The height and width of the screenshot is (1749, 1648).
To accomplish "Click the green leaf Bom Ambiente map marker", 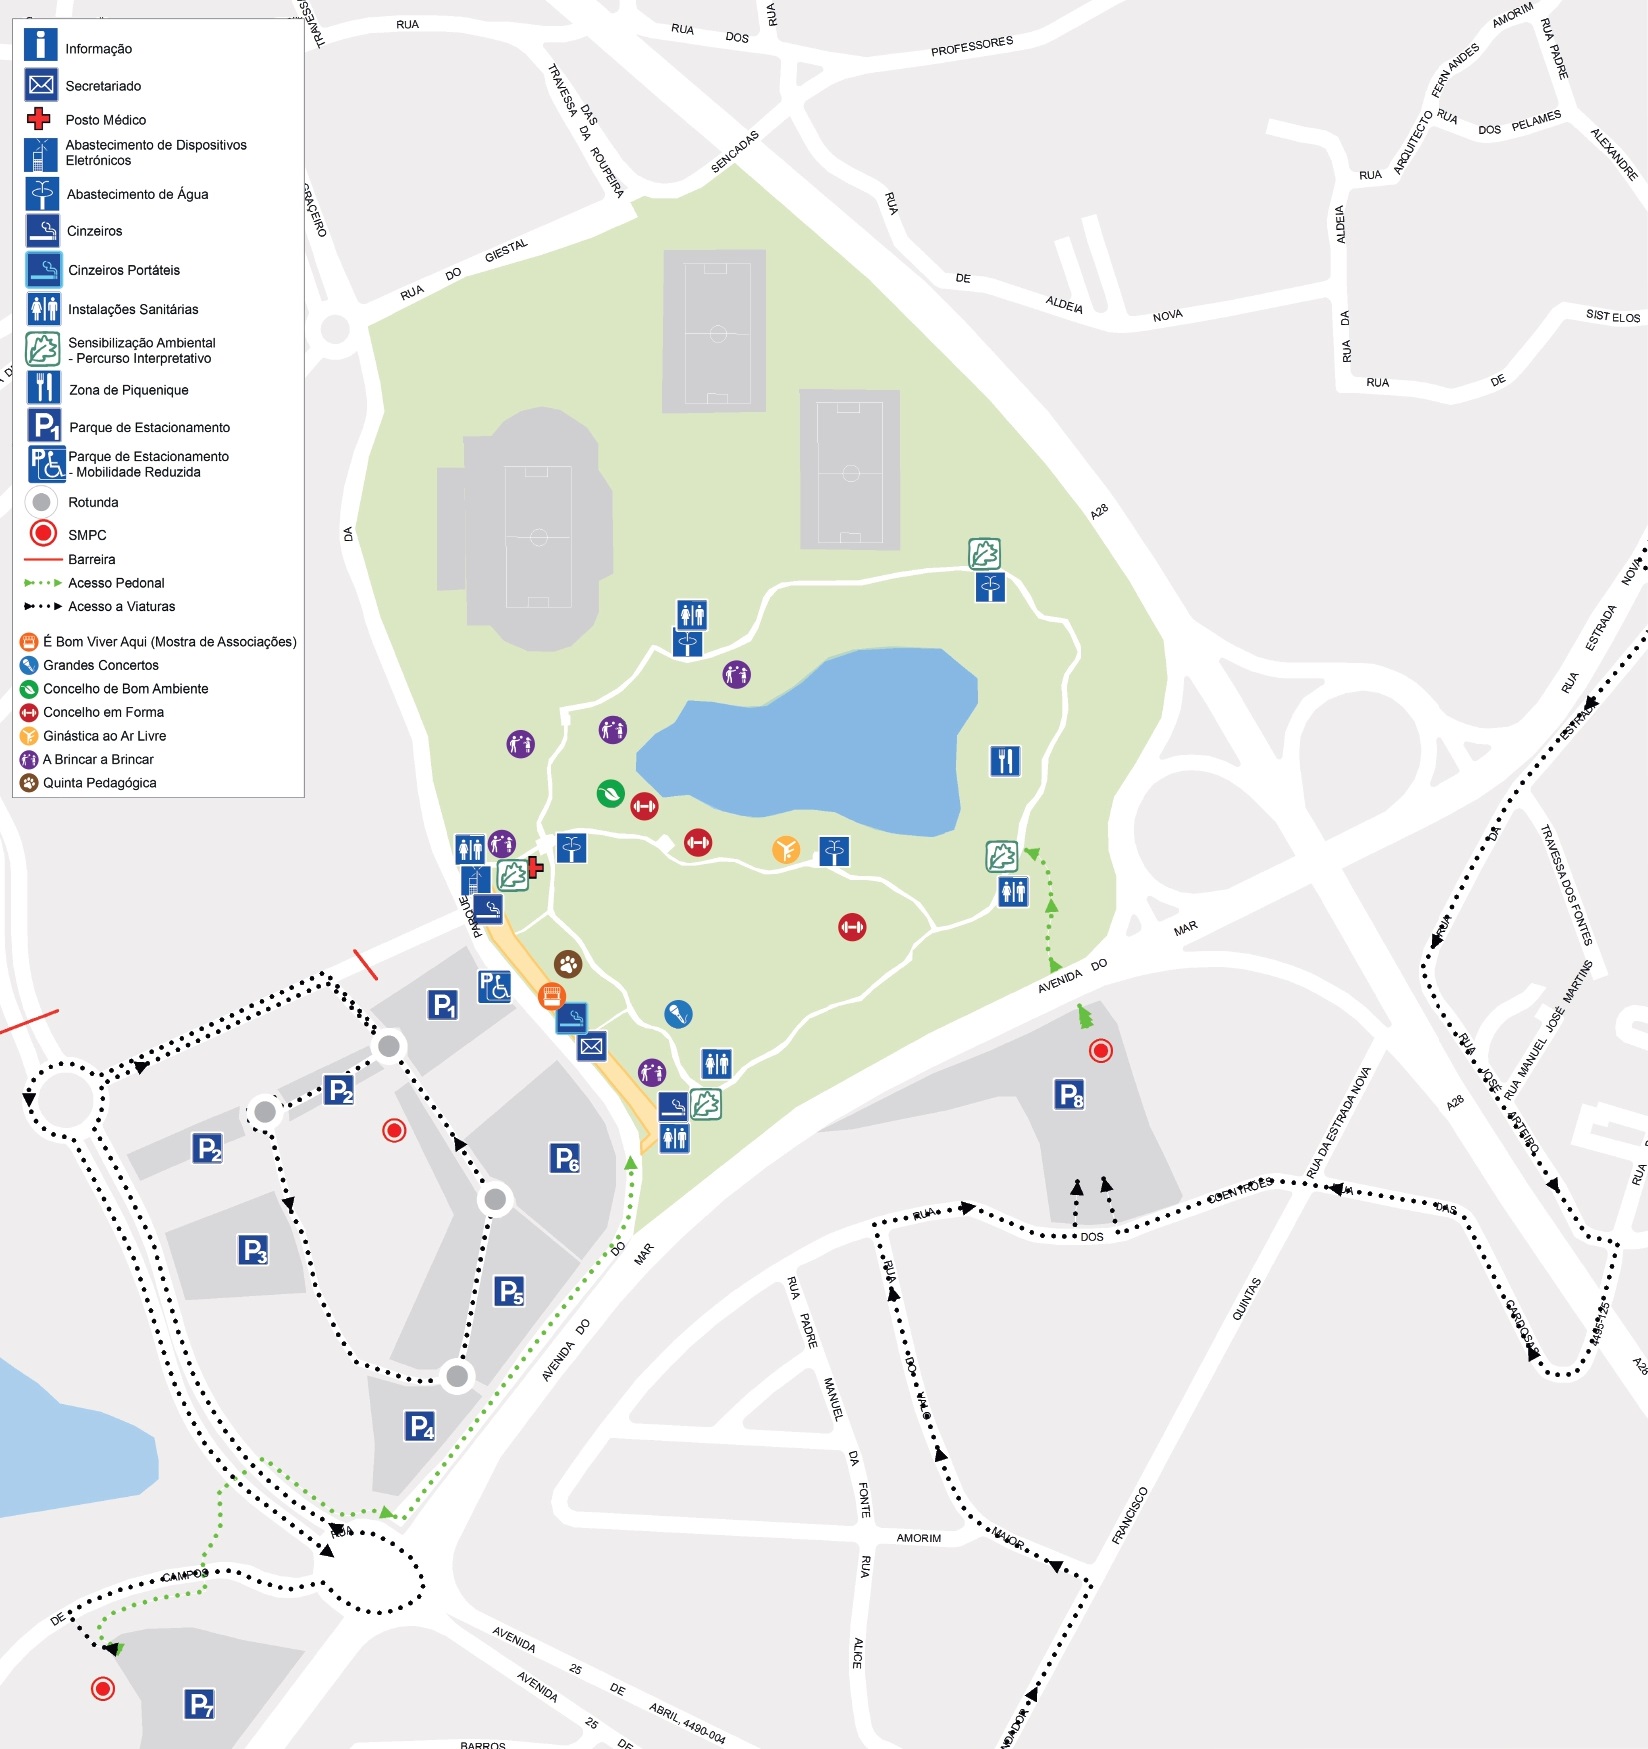I will pos(610,794).
